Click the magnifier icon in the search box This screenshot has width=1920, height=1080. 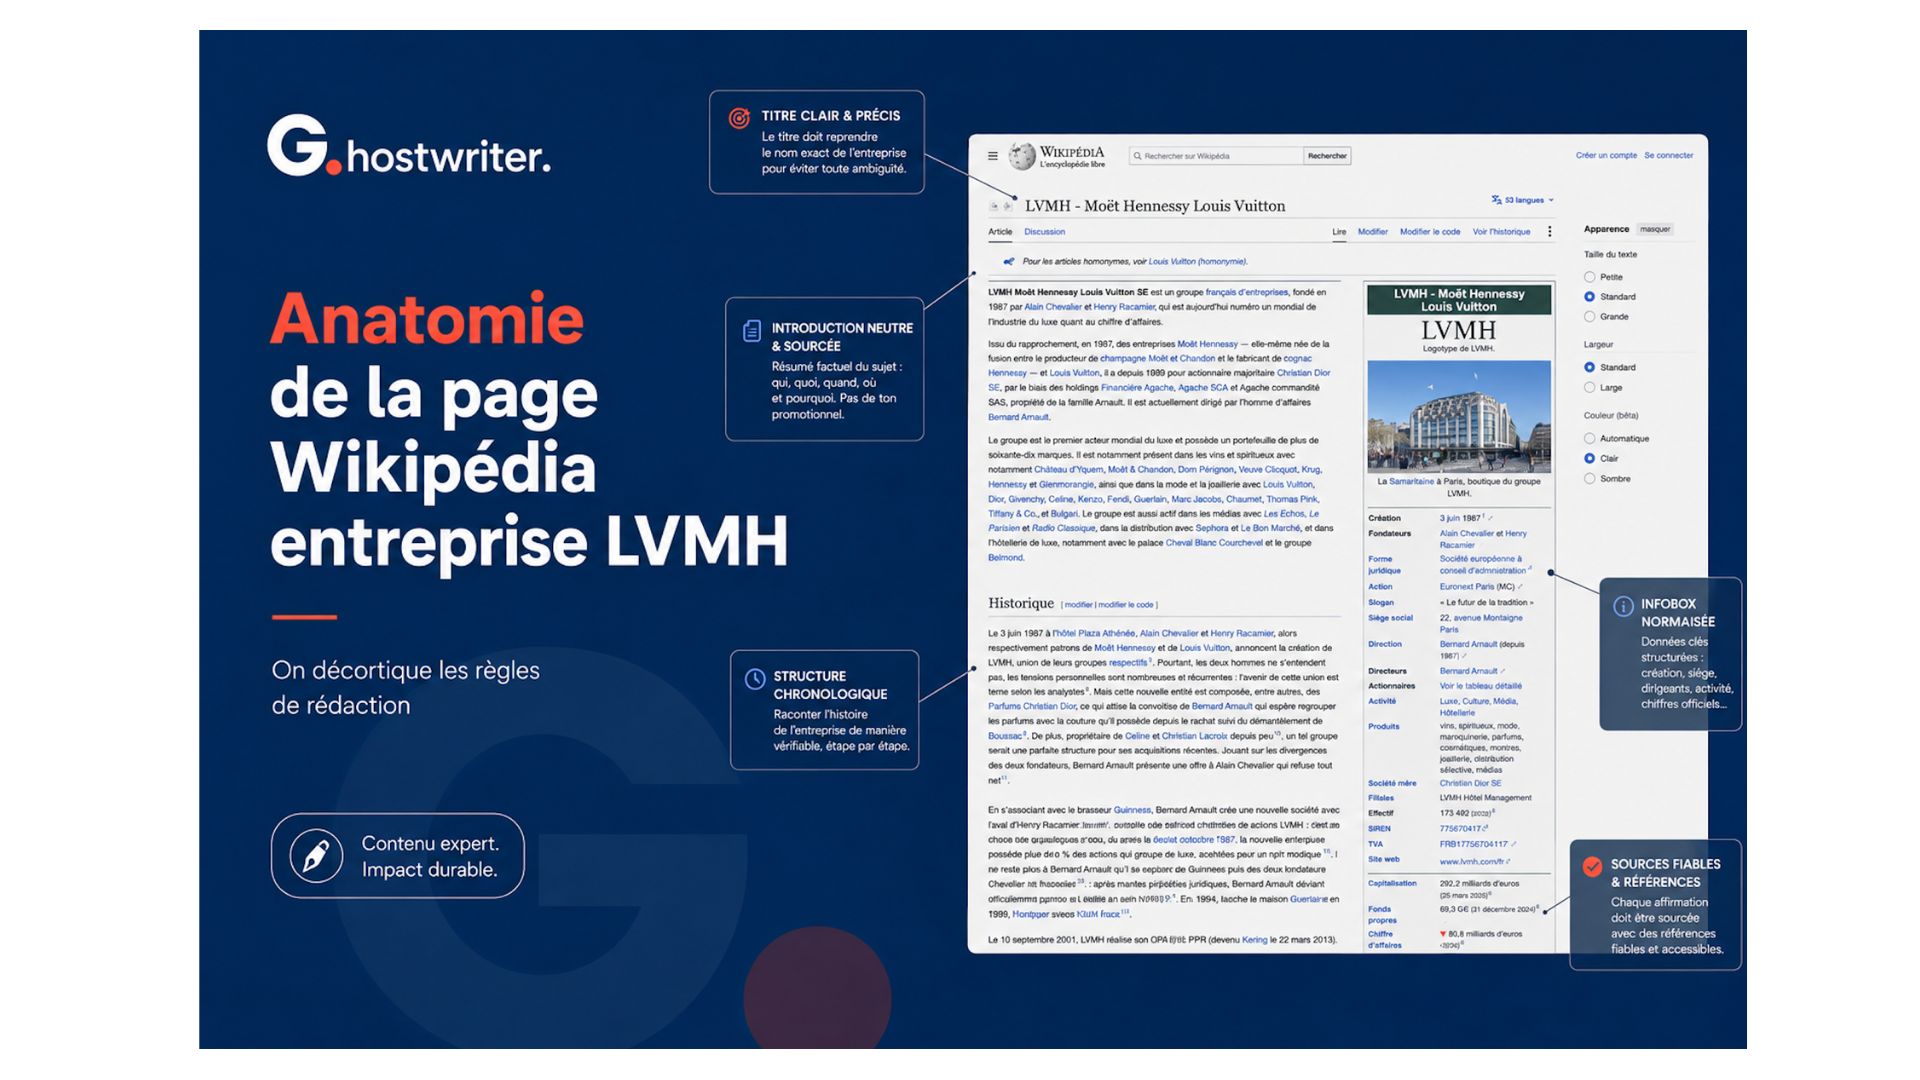coord(1137,156)
